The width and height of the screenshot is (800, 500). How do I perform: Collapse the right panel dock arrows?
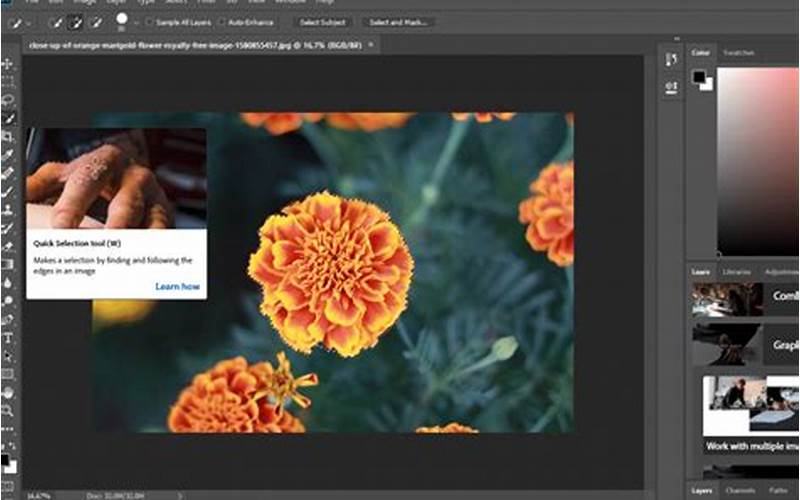(677, 39)
